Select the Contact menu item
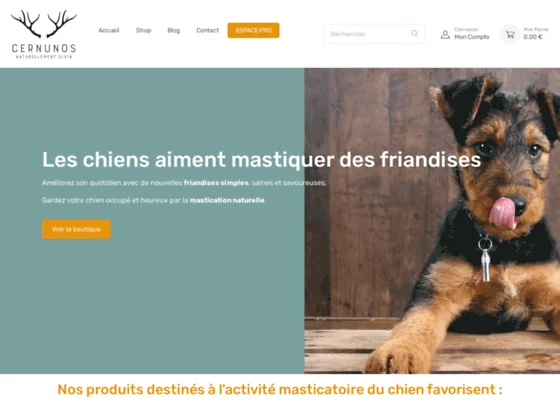The image size is (560, 420). (207, 30)
